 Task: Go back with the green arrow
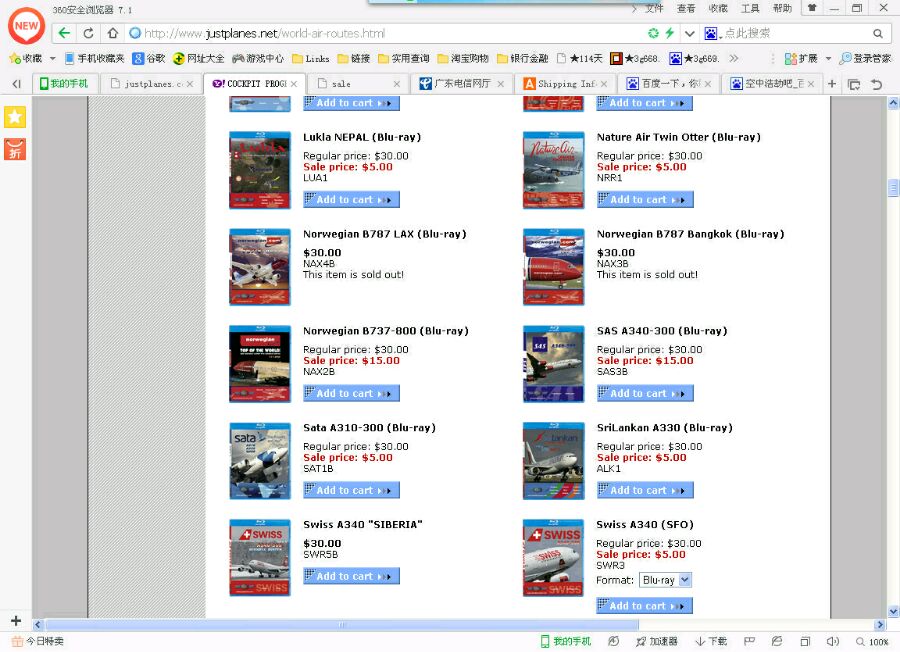tap(64, 33)
